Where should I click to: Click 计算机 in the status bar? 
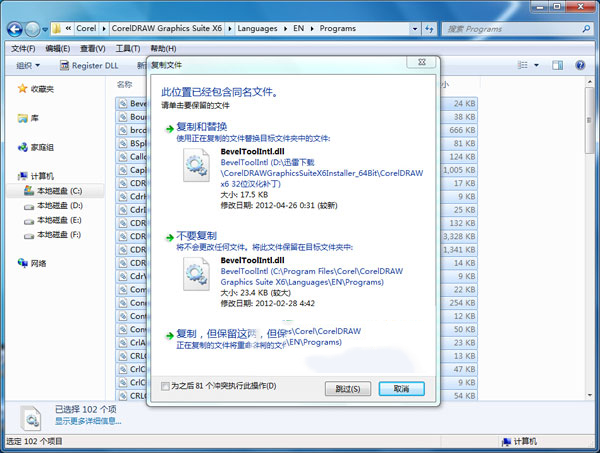click(520, 442)
